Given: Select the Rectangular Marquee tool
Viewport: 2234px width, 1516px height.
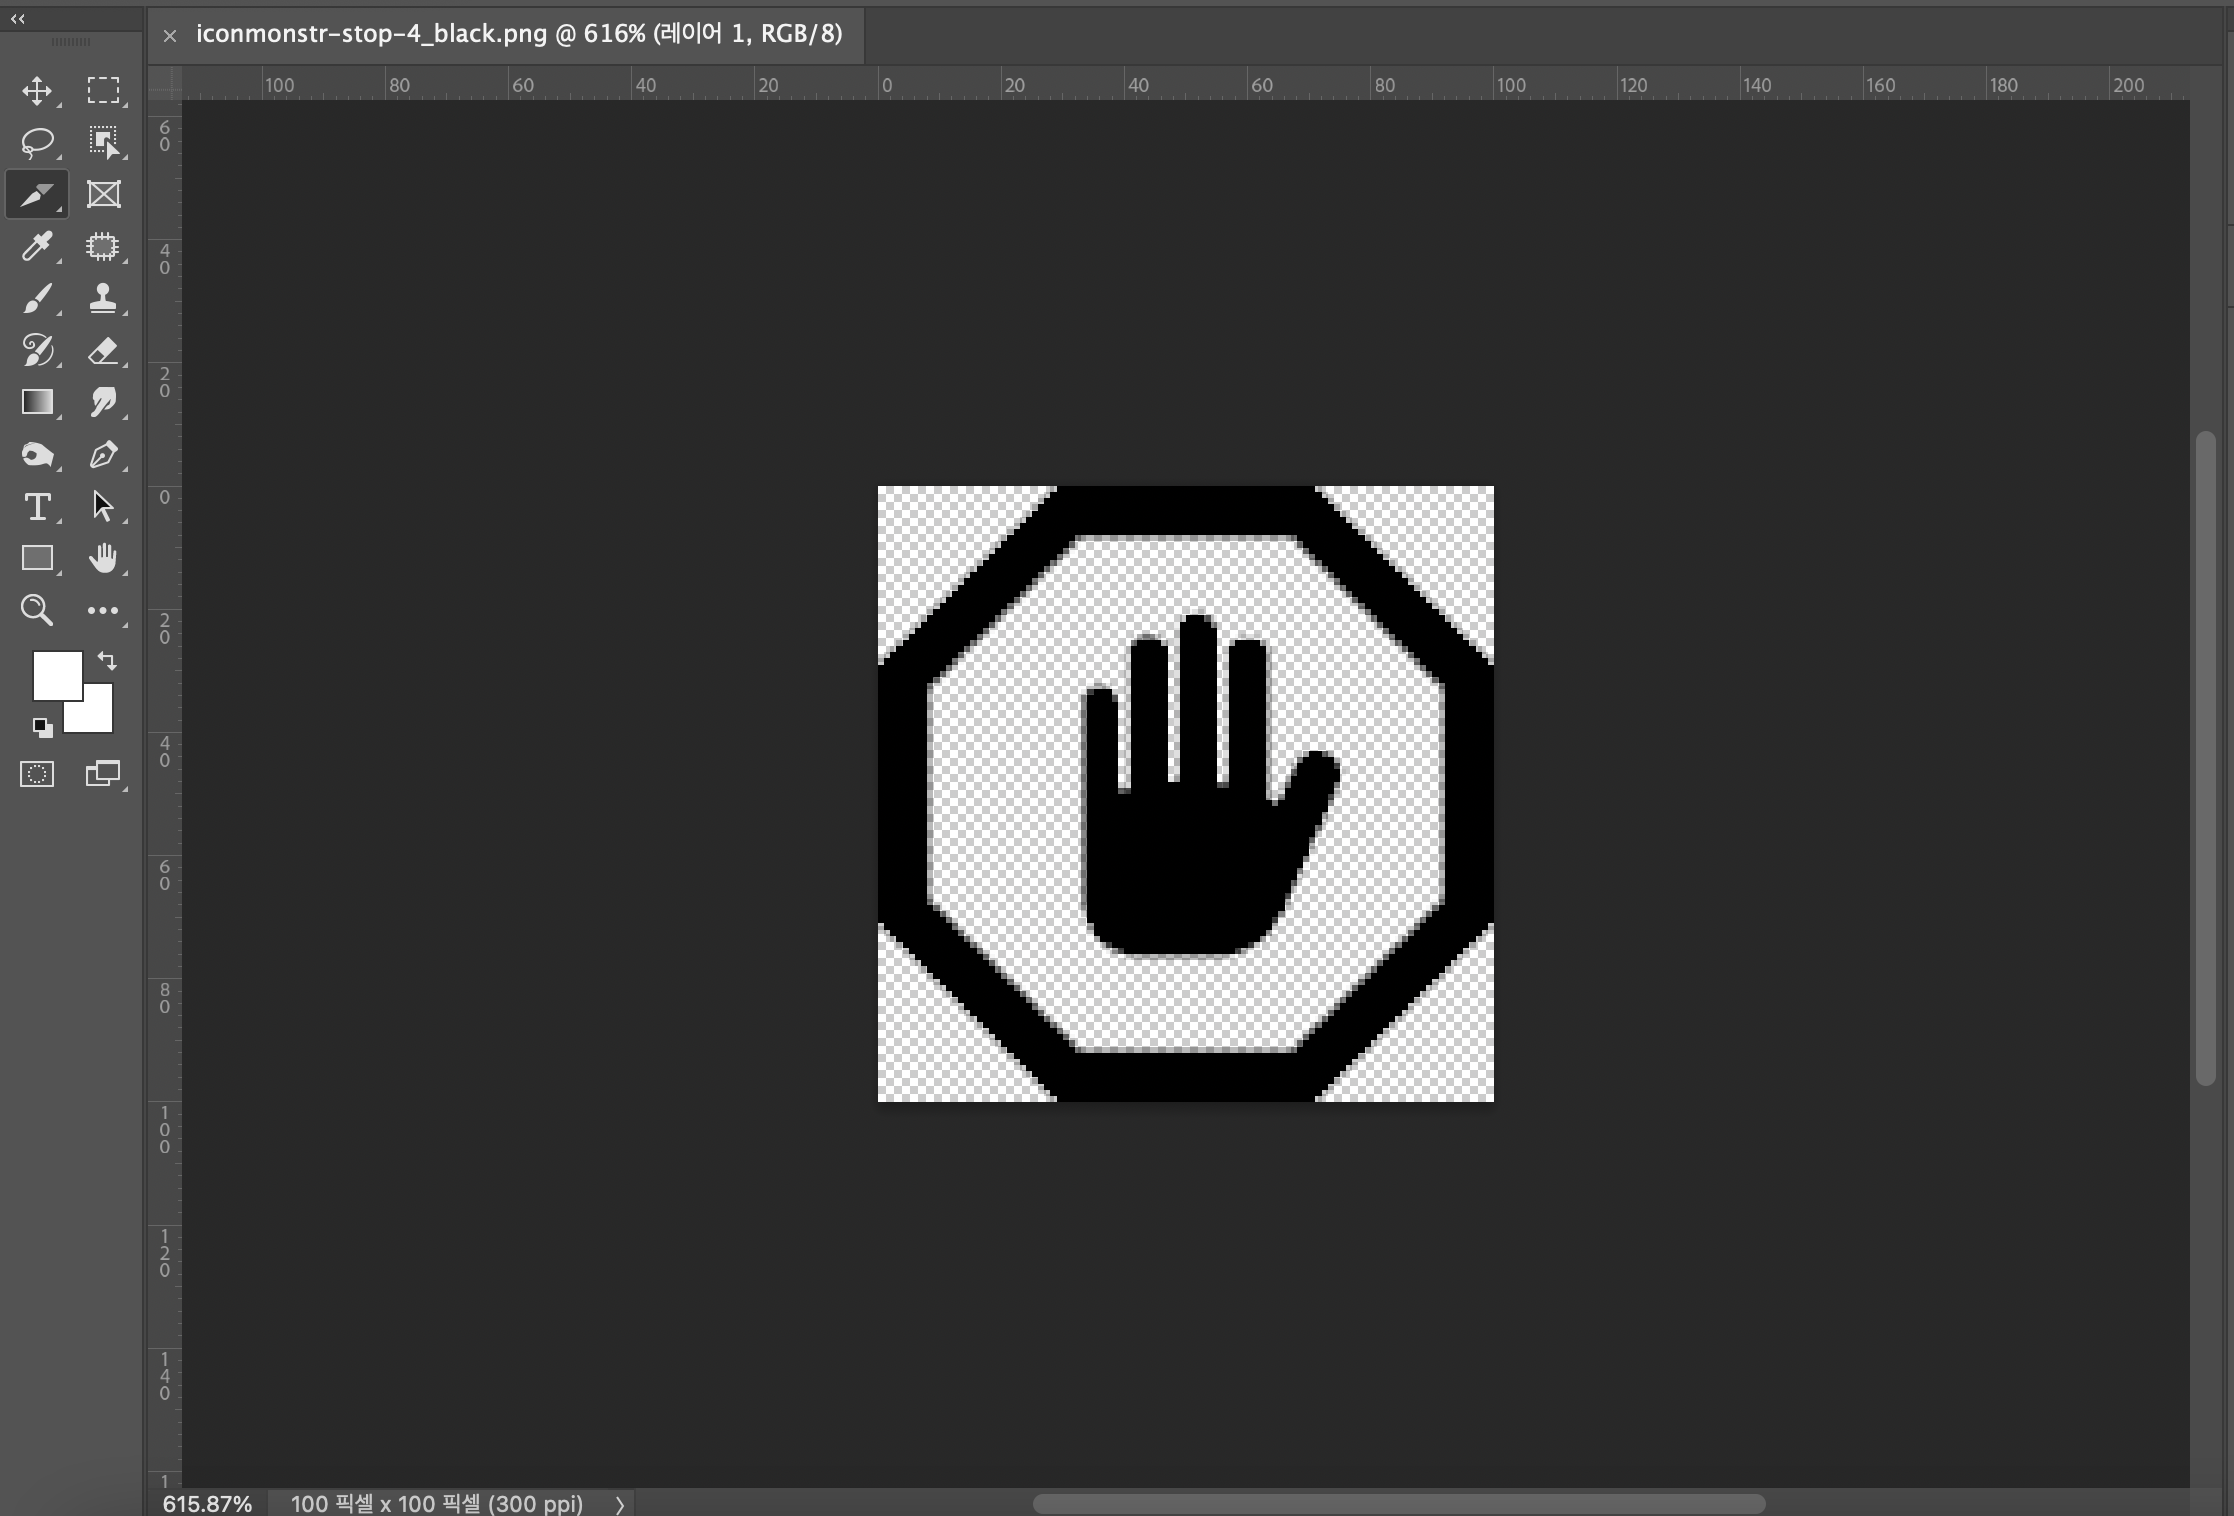Looking at the screenshot, I should pyautogui.click(x=103, y=91).
